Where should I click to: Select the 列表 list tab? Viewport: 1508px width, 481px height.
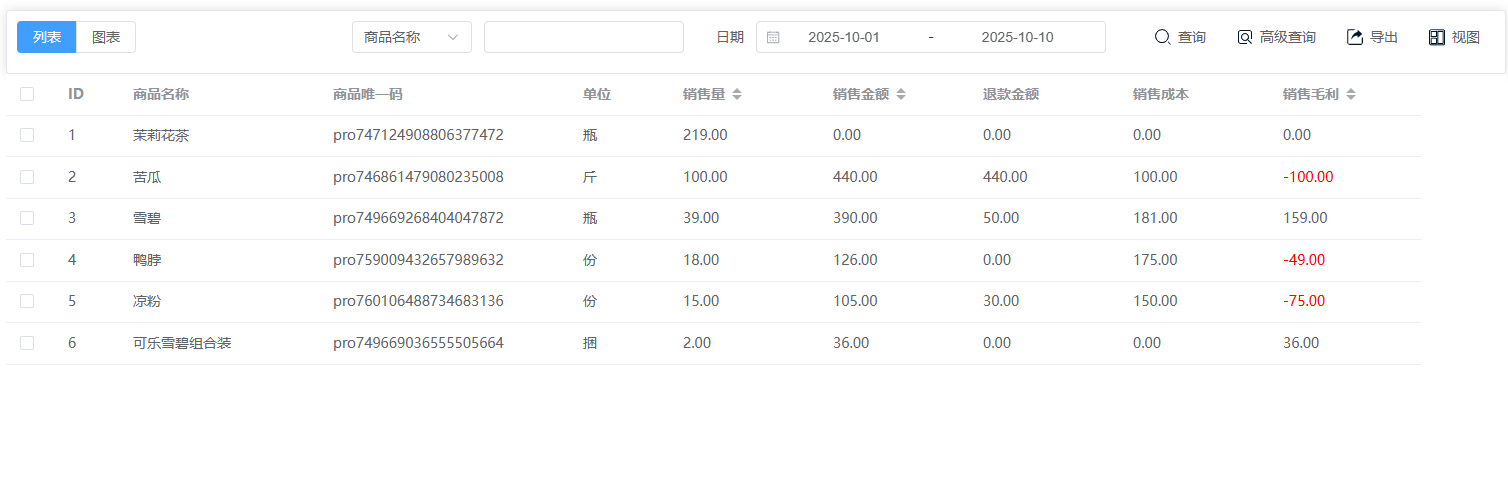pyautogui.click(x=47, y=37)
